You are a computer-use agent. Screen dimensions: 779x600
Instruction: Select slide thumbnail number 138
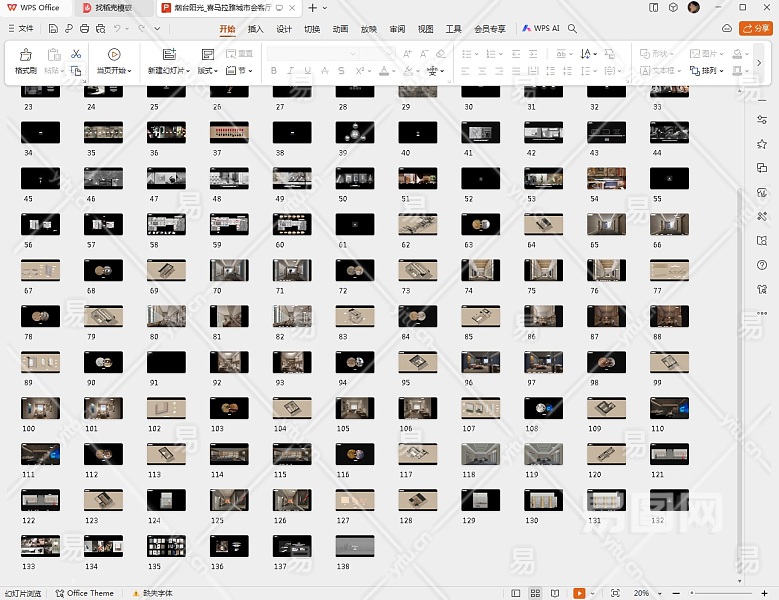point(353,545)
